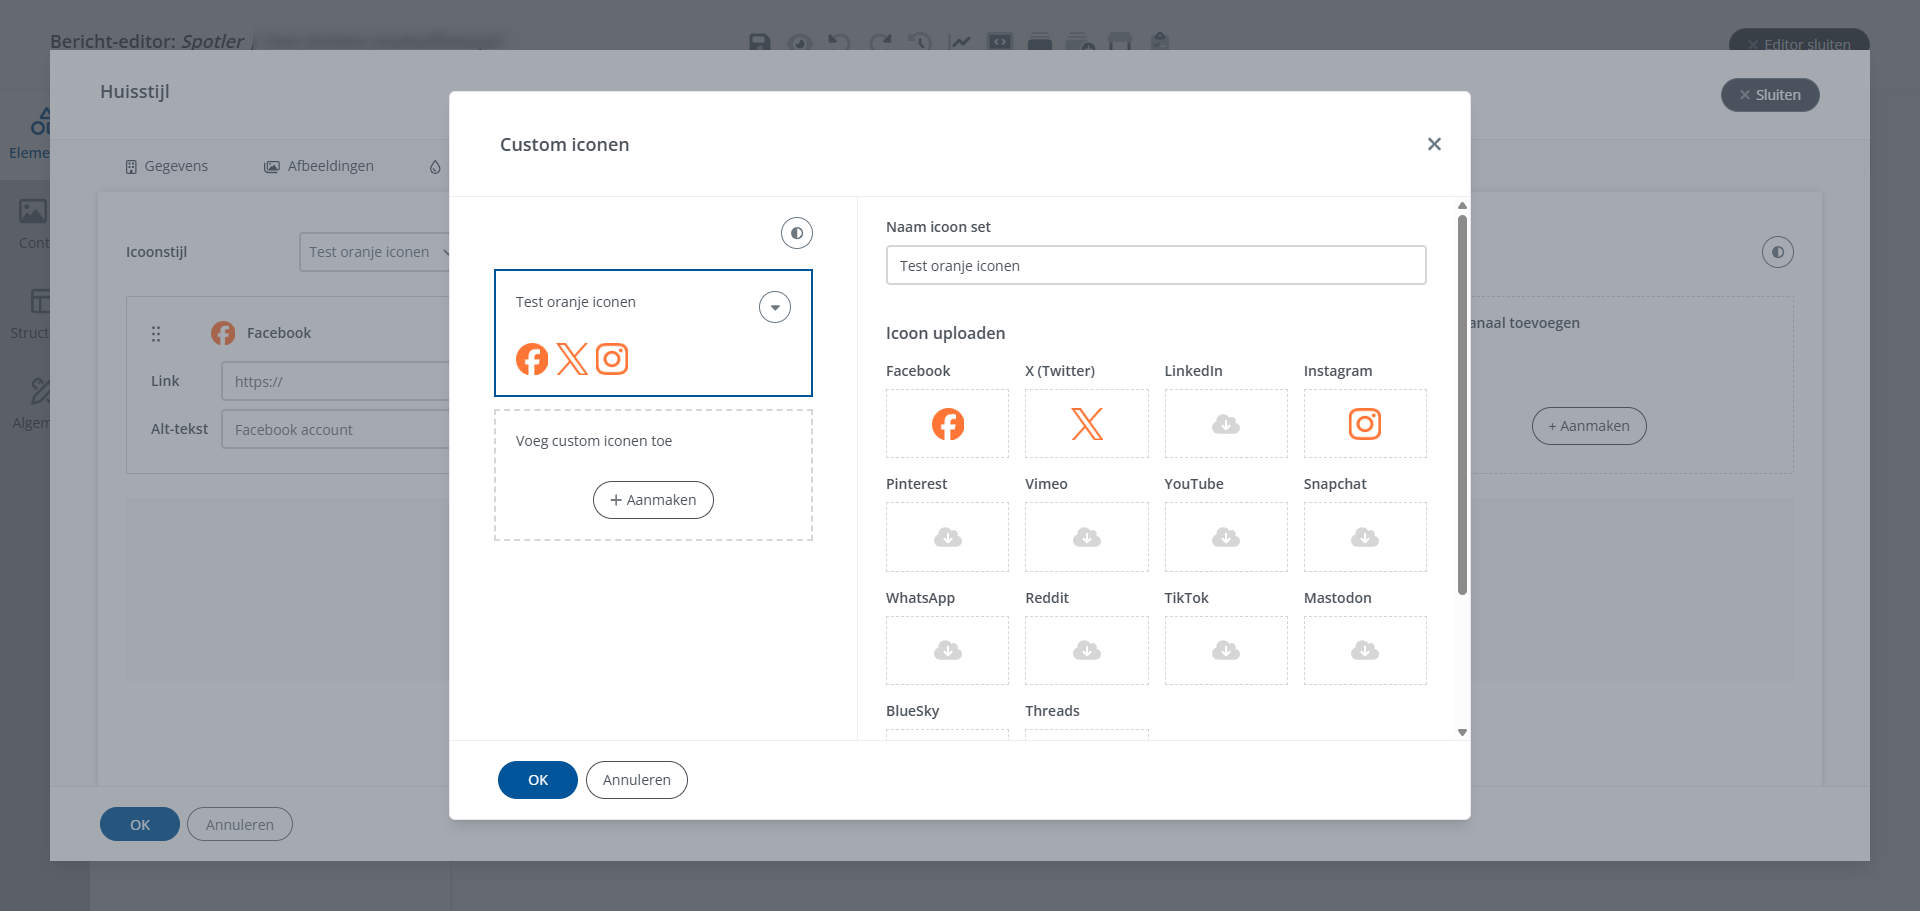Upload an icon for Vimeo
The image size is (1920, 911).
[x=1087, y=537]
